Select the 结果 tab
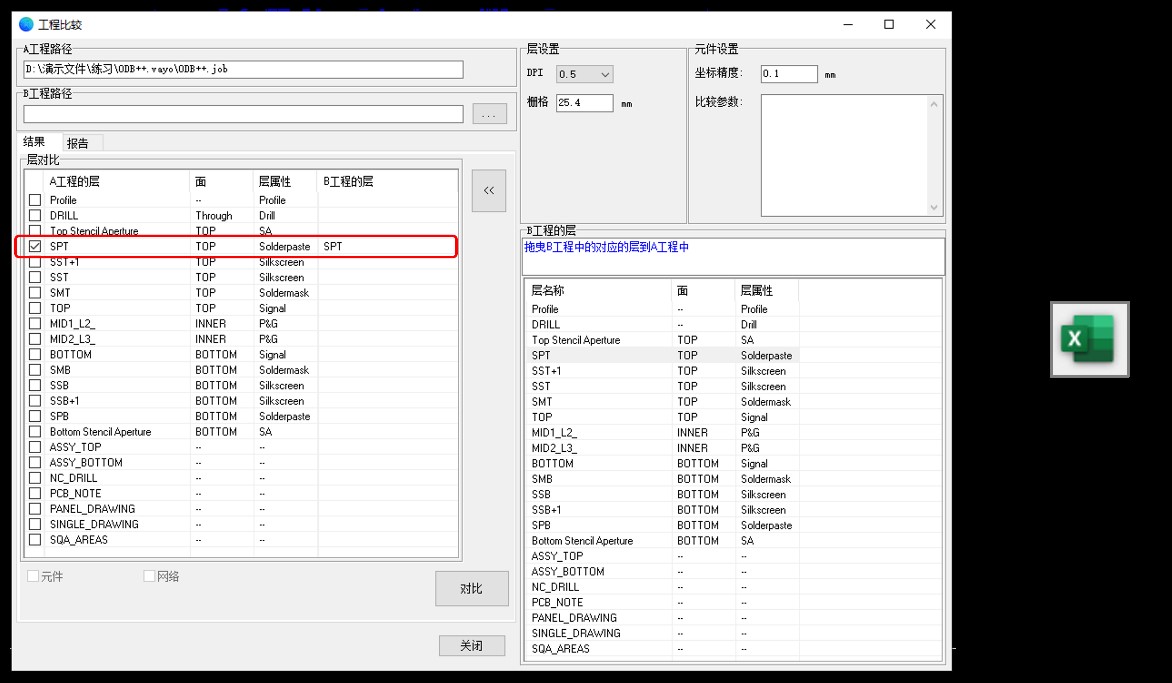This screenshot has height=683, width=1172. (35, 143)
